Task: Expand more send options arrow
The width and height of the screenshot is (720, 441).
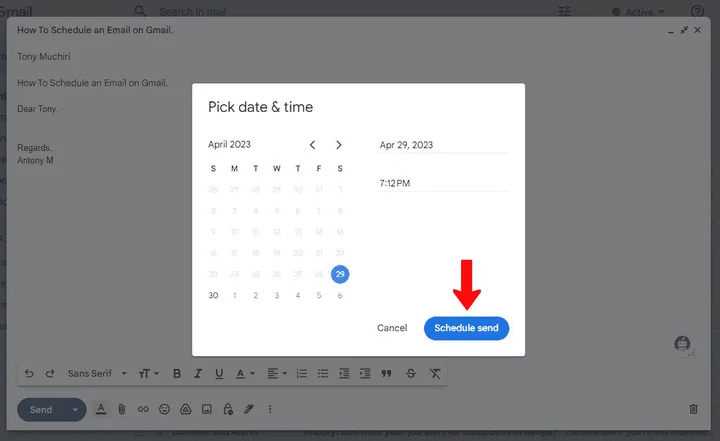Action: (74, 409)
